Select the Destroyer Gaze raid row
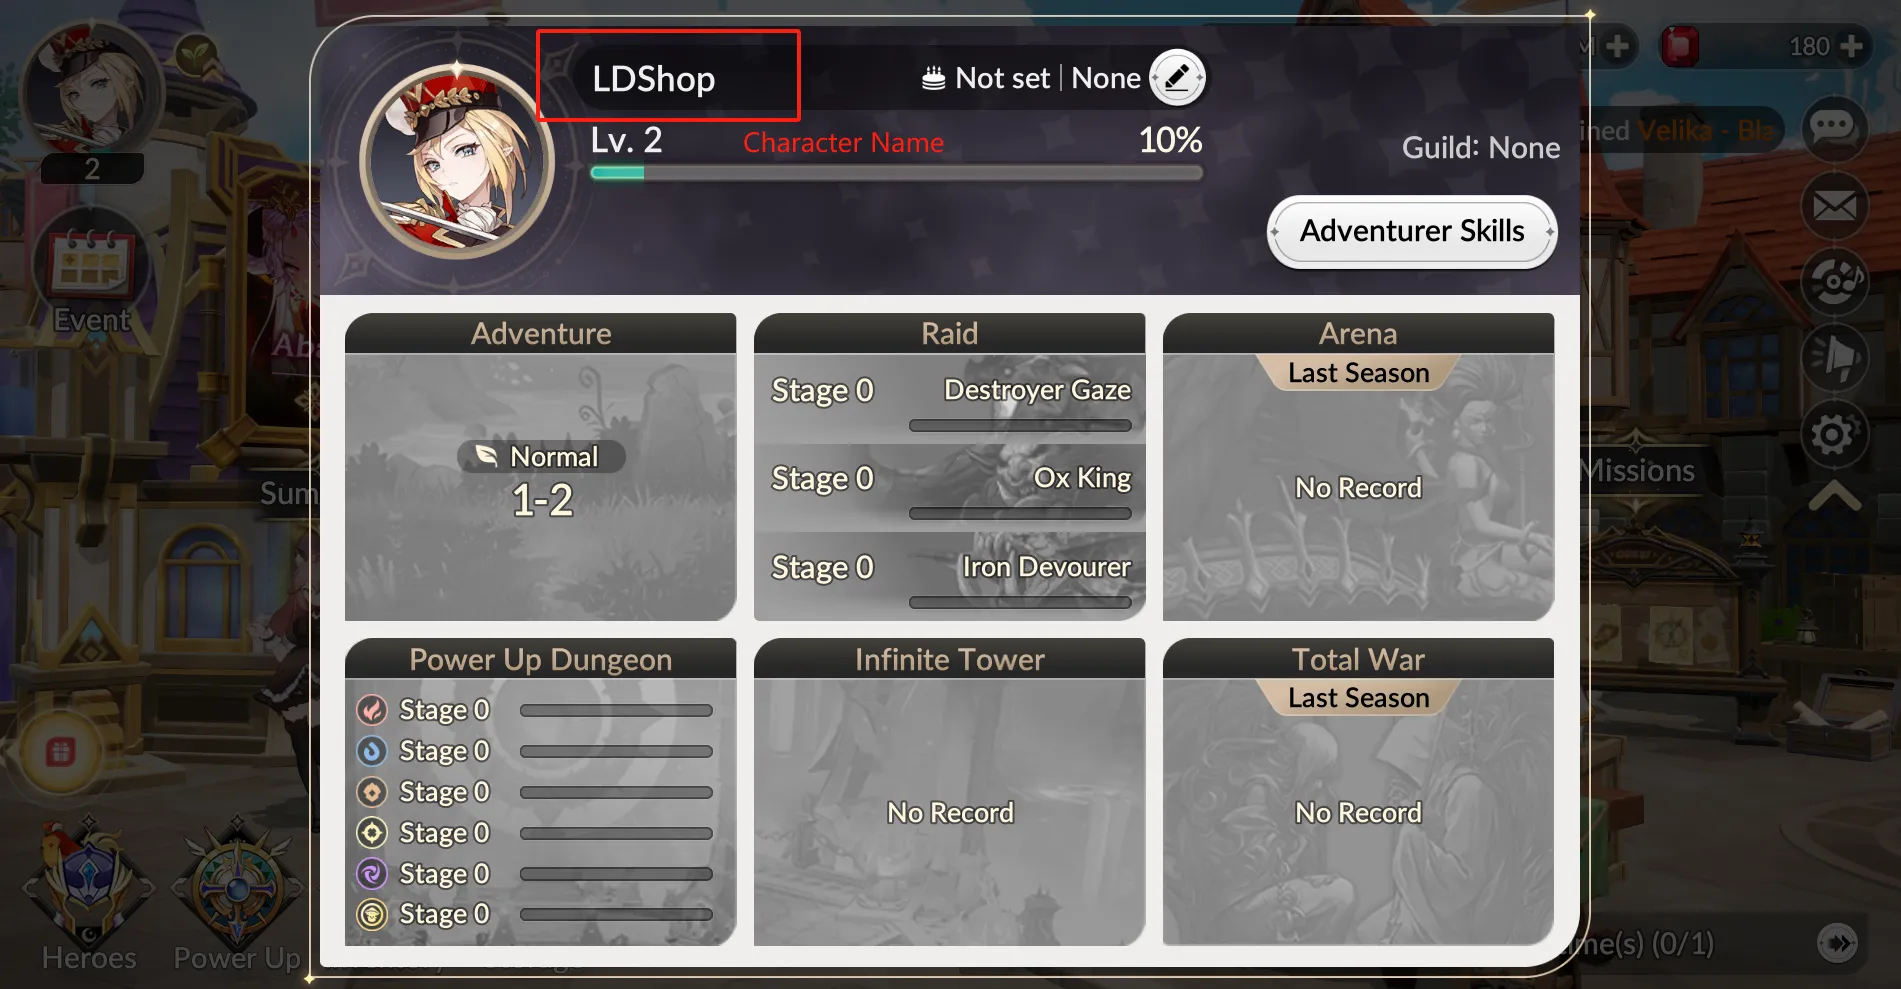 coord(950,398)
